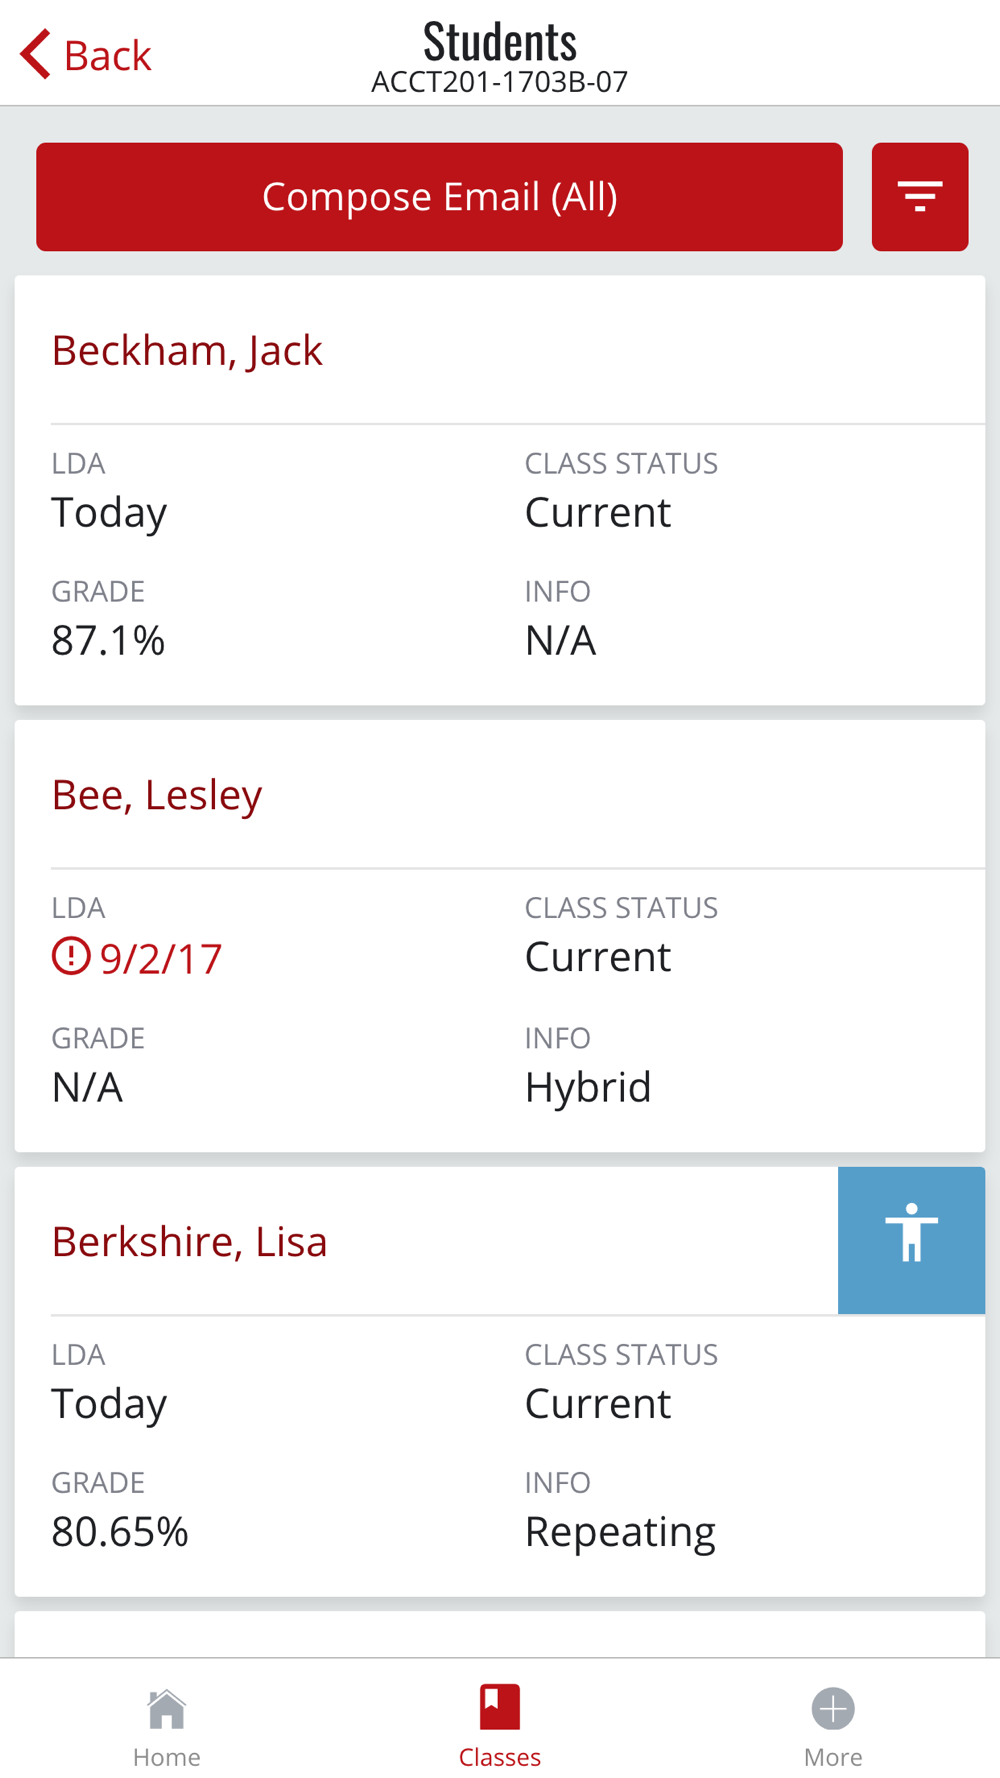Tap the accessibility icon on Berkshire, Lisa
This screenshot has width=1000, height=1778.
(911, 1239)
